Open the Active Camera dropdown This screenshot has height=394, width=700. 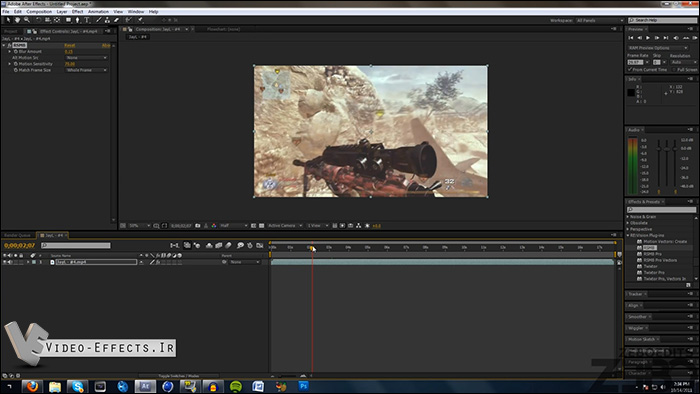(284, 226)
